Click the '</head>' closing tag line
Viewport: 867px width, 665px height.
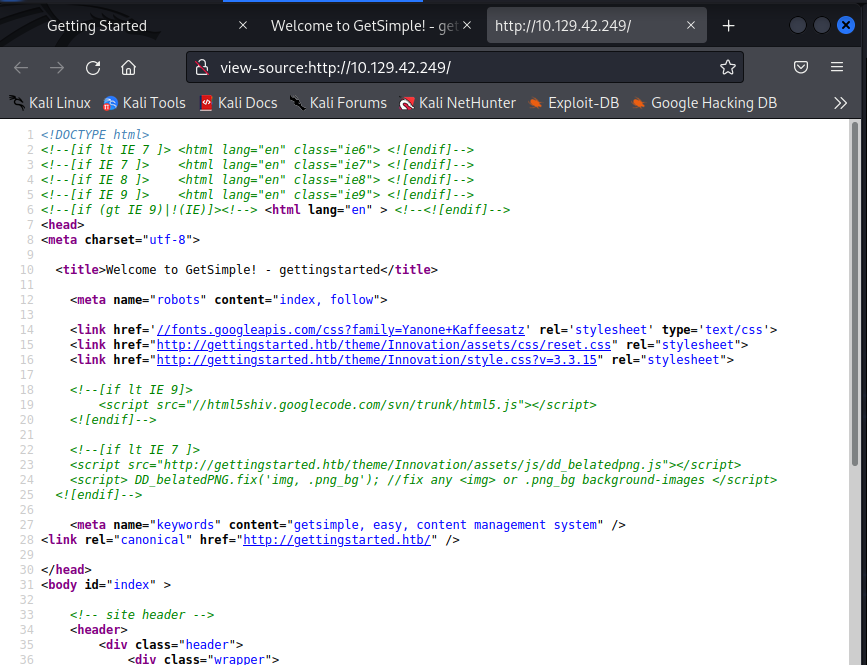pyautogui.click(x=66, y=570)
